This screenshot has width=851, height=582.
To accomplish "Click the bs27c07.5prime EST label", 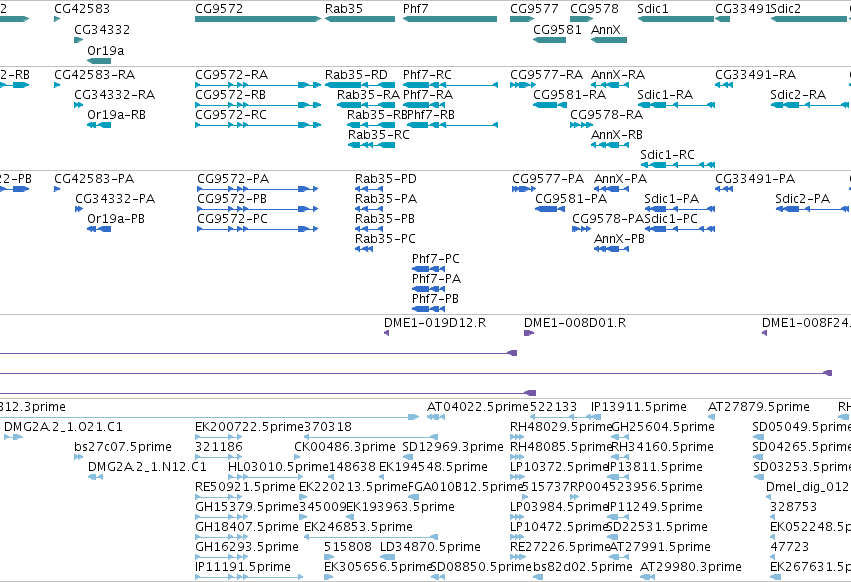I will click(x=123, y=447).
